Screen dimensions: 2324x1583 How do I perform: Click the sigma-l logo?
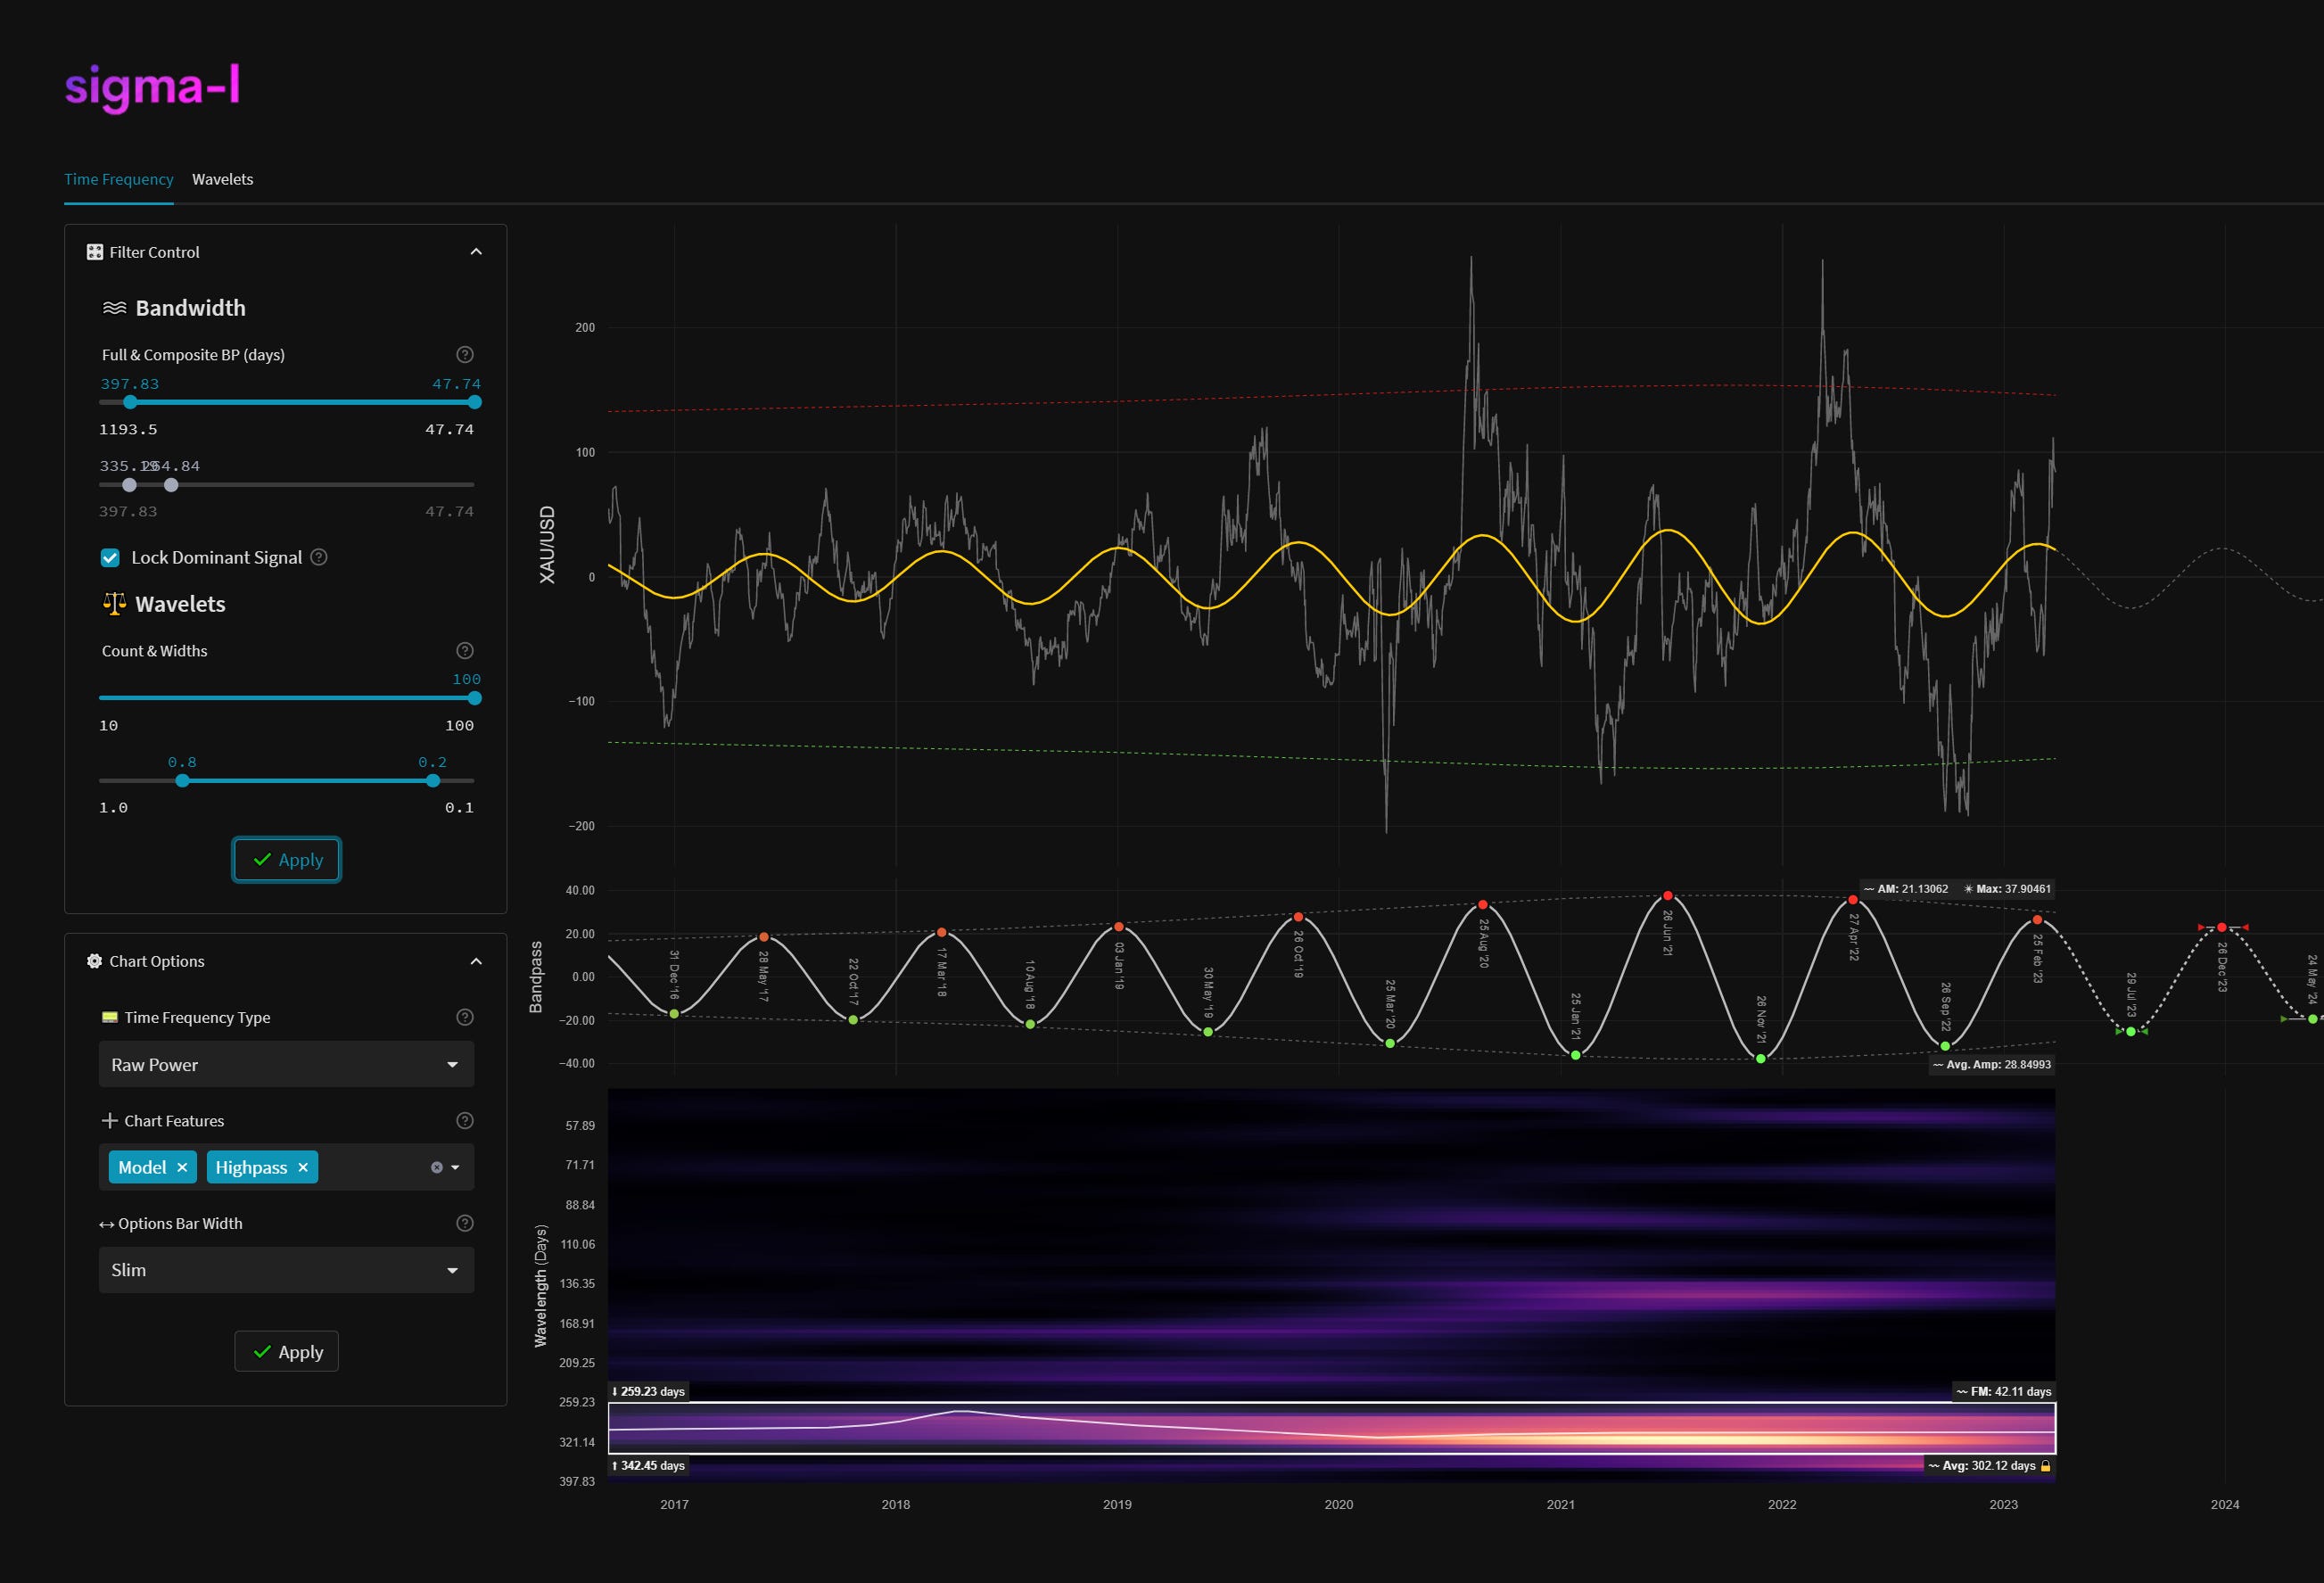tap(152, 86)
